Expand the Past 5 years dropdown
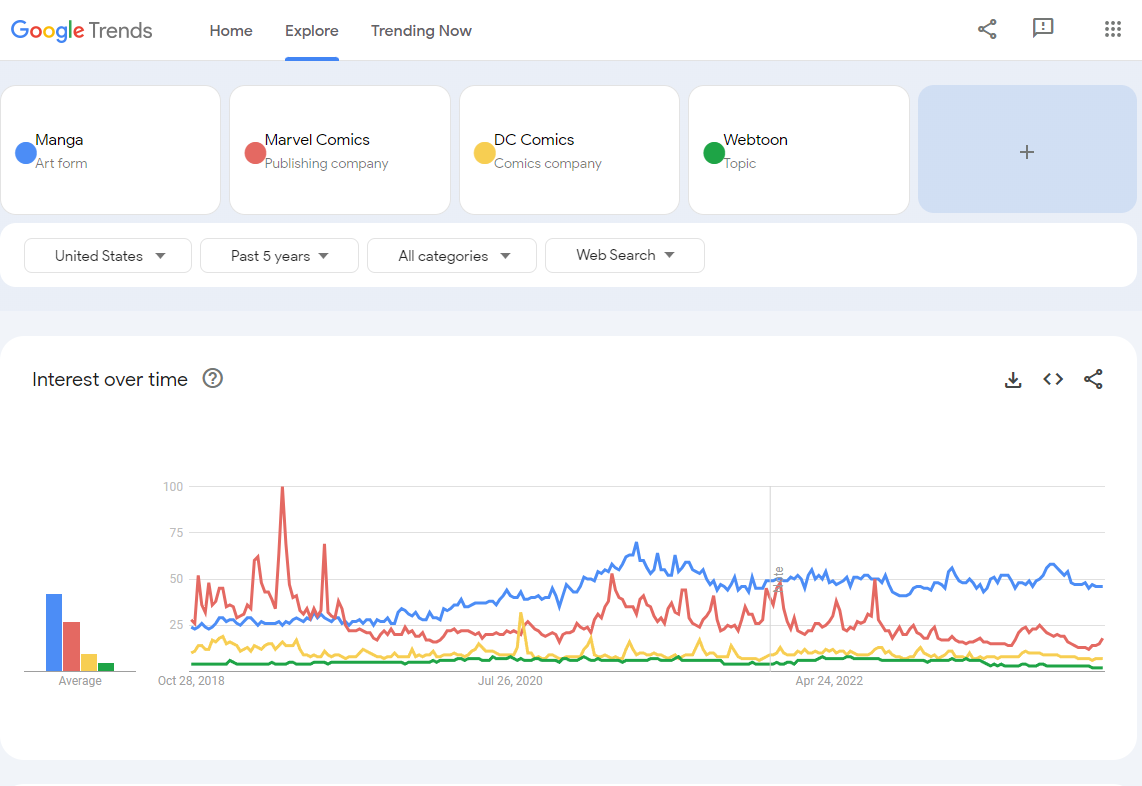The width and height of the screenshot is (1142, 786). point(279,256)
